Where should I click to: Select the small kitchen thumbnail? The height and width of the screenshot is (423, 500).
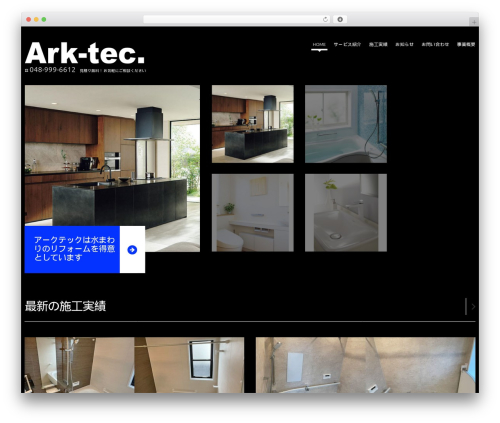(253, 124)
